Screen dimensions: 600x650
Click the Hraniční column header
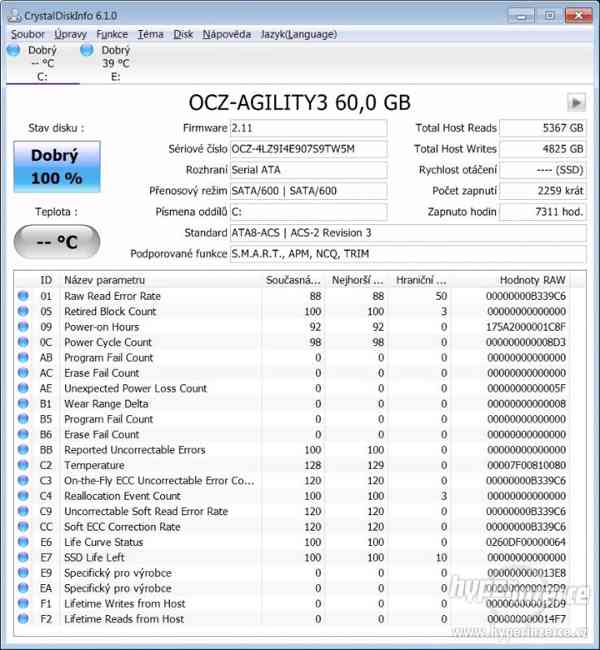point(420,280)
